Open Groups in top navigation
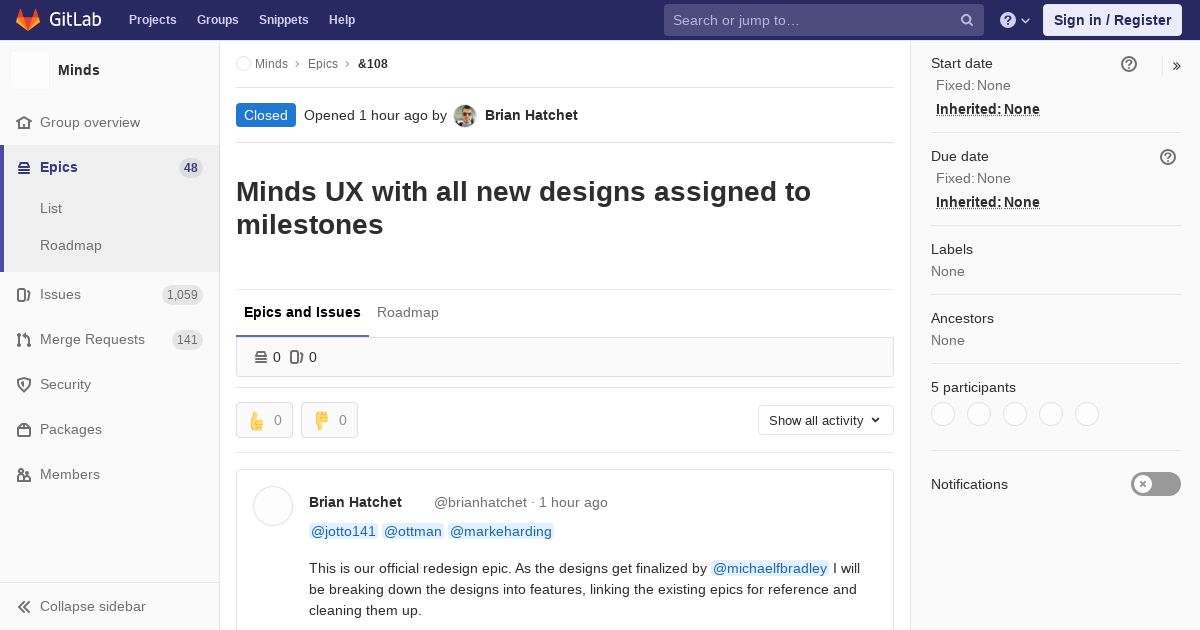The image size is (1200, 630). (x=217, y=20)
